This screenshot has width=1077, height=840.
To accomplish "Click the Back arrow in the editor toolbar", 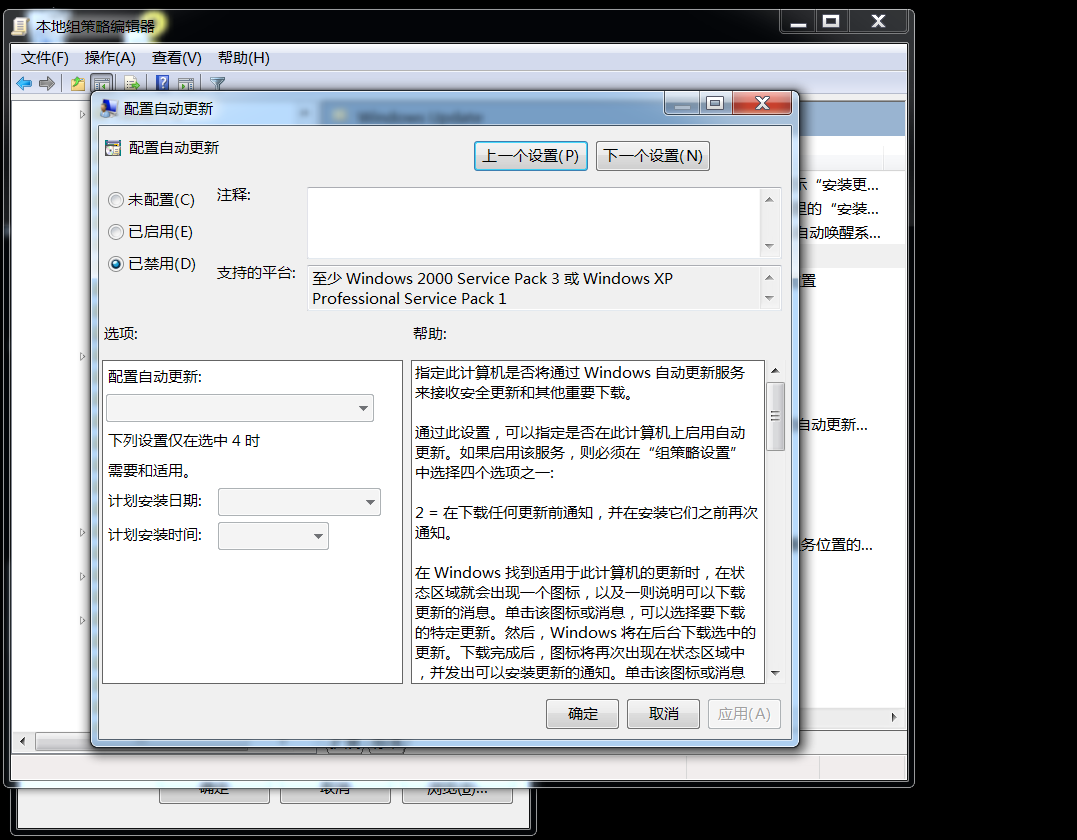I will (24, 84).
